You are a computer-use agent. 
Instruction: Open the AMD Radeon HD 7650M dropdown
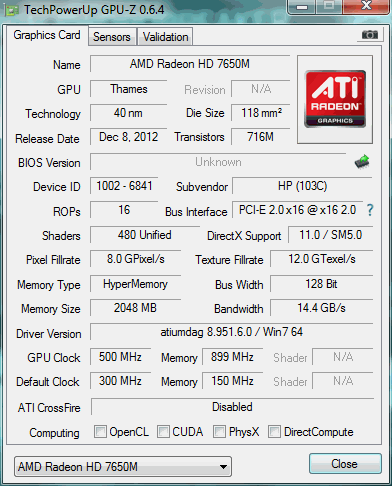tap(123, 467)
